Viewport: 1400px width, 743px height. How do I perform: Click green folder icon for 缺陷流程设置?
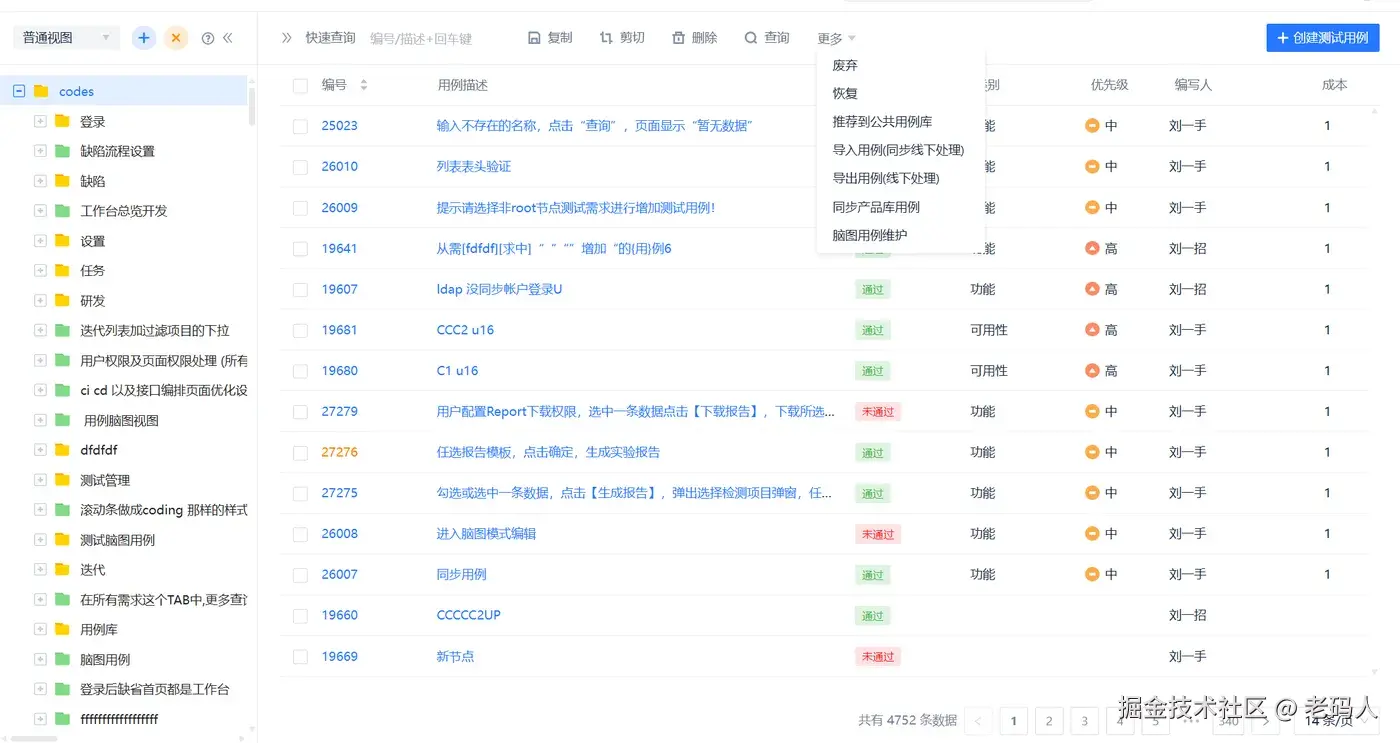[x=62, y=151]
